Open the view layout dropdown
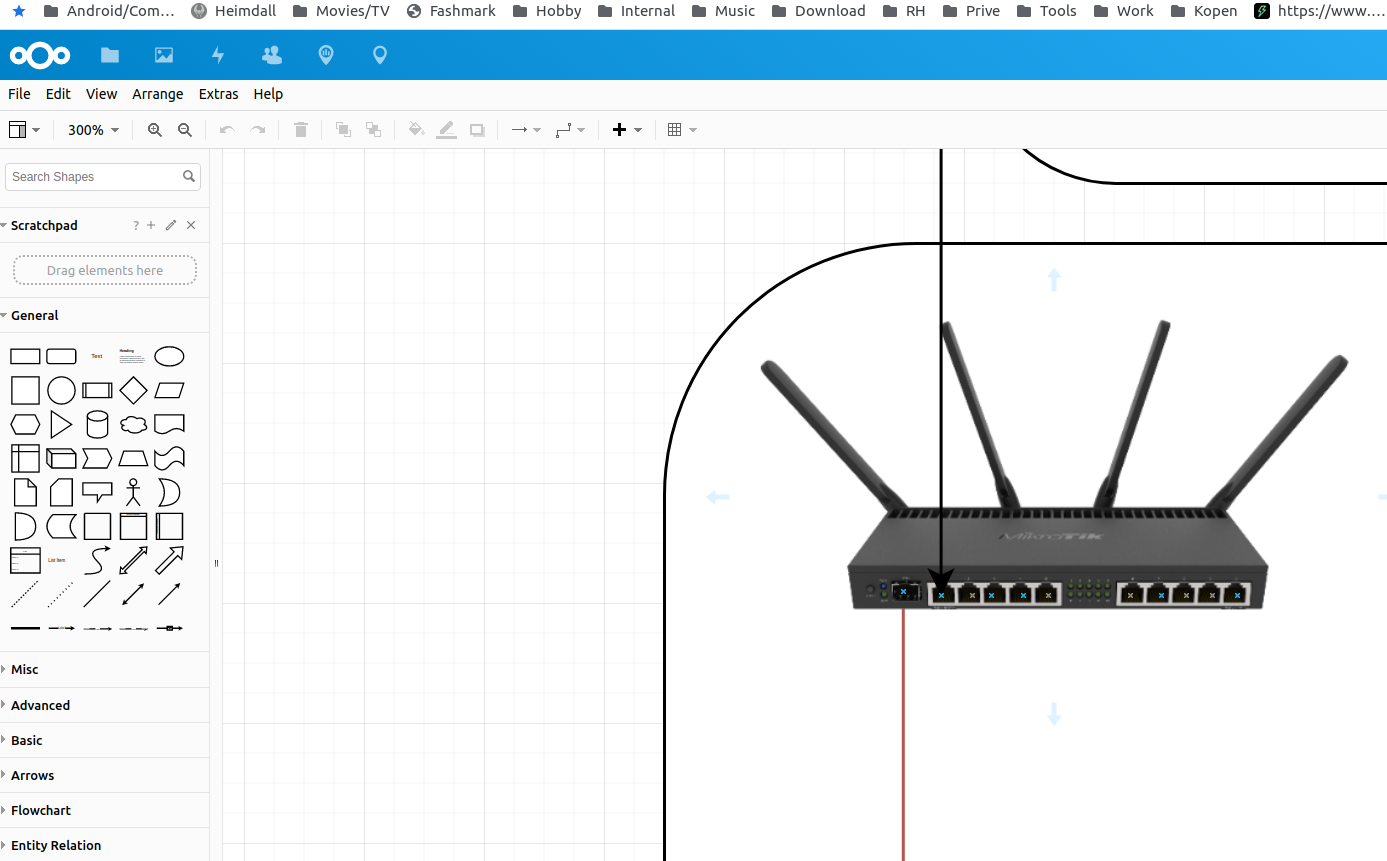 pyautogui.click(x=24, y=130)
